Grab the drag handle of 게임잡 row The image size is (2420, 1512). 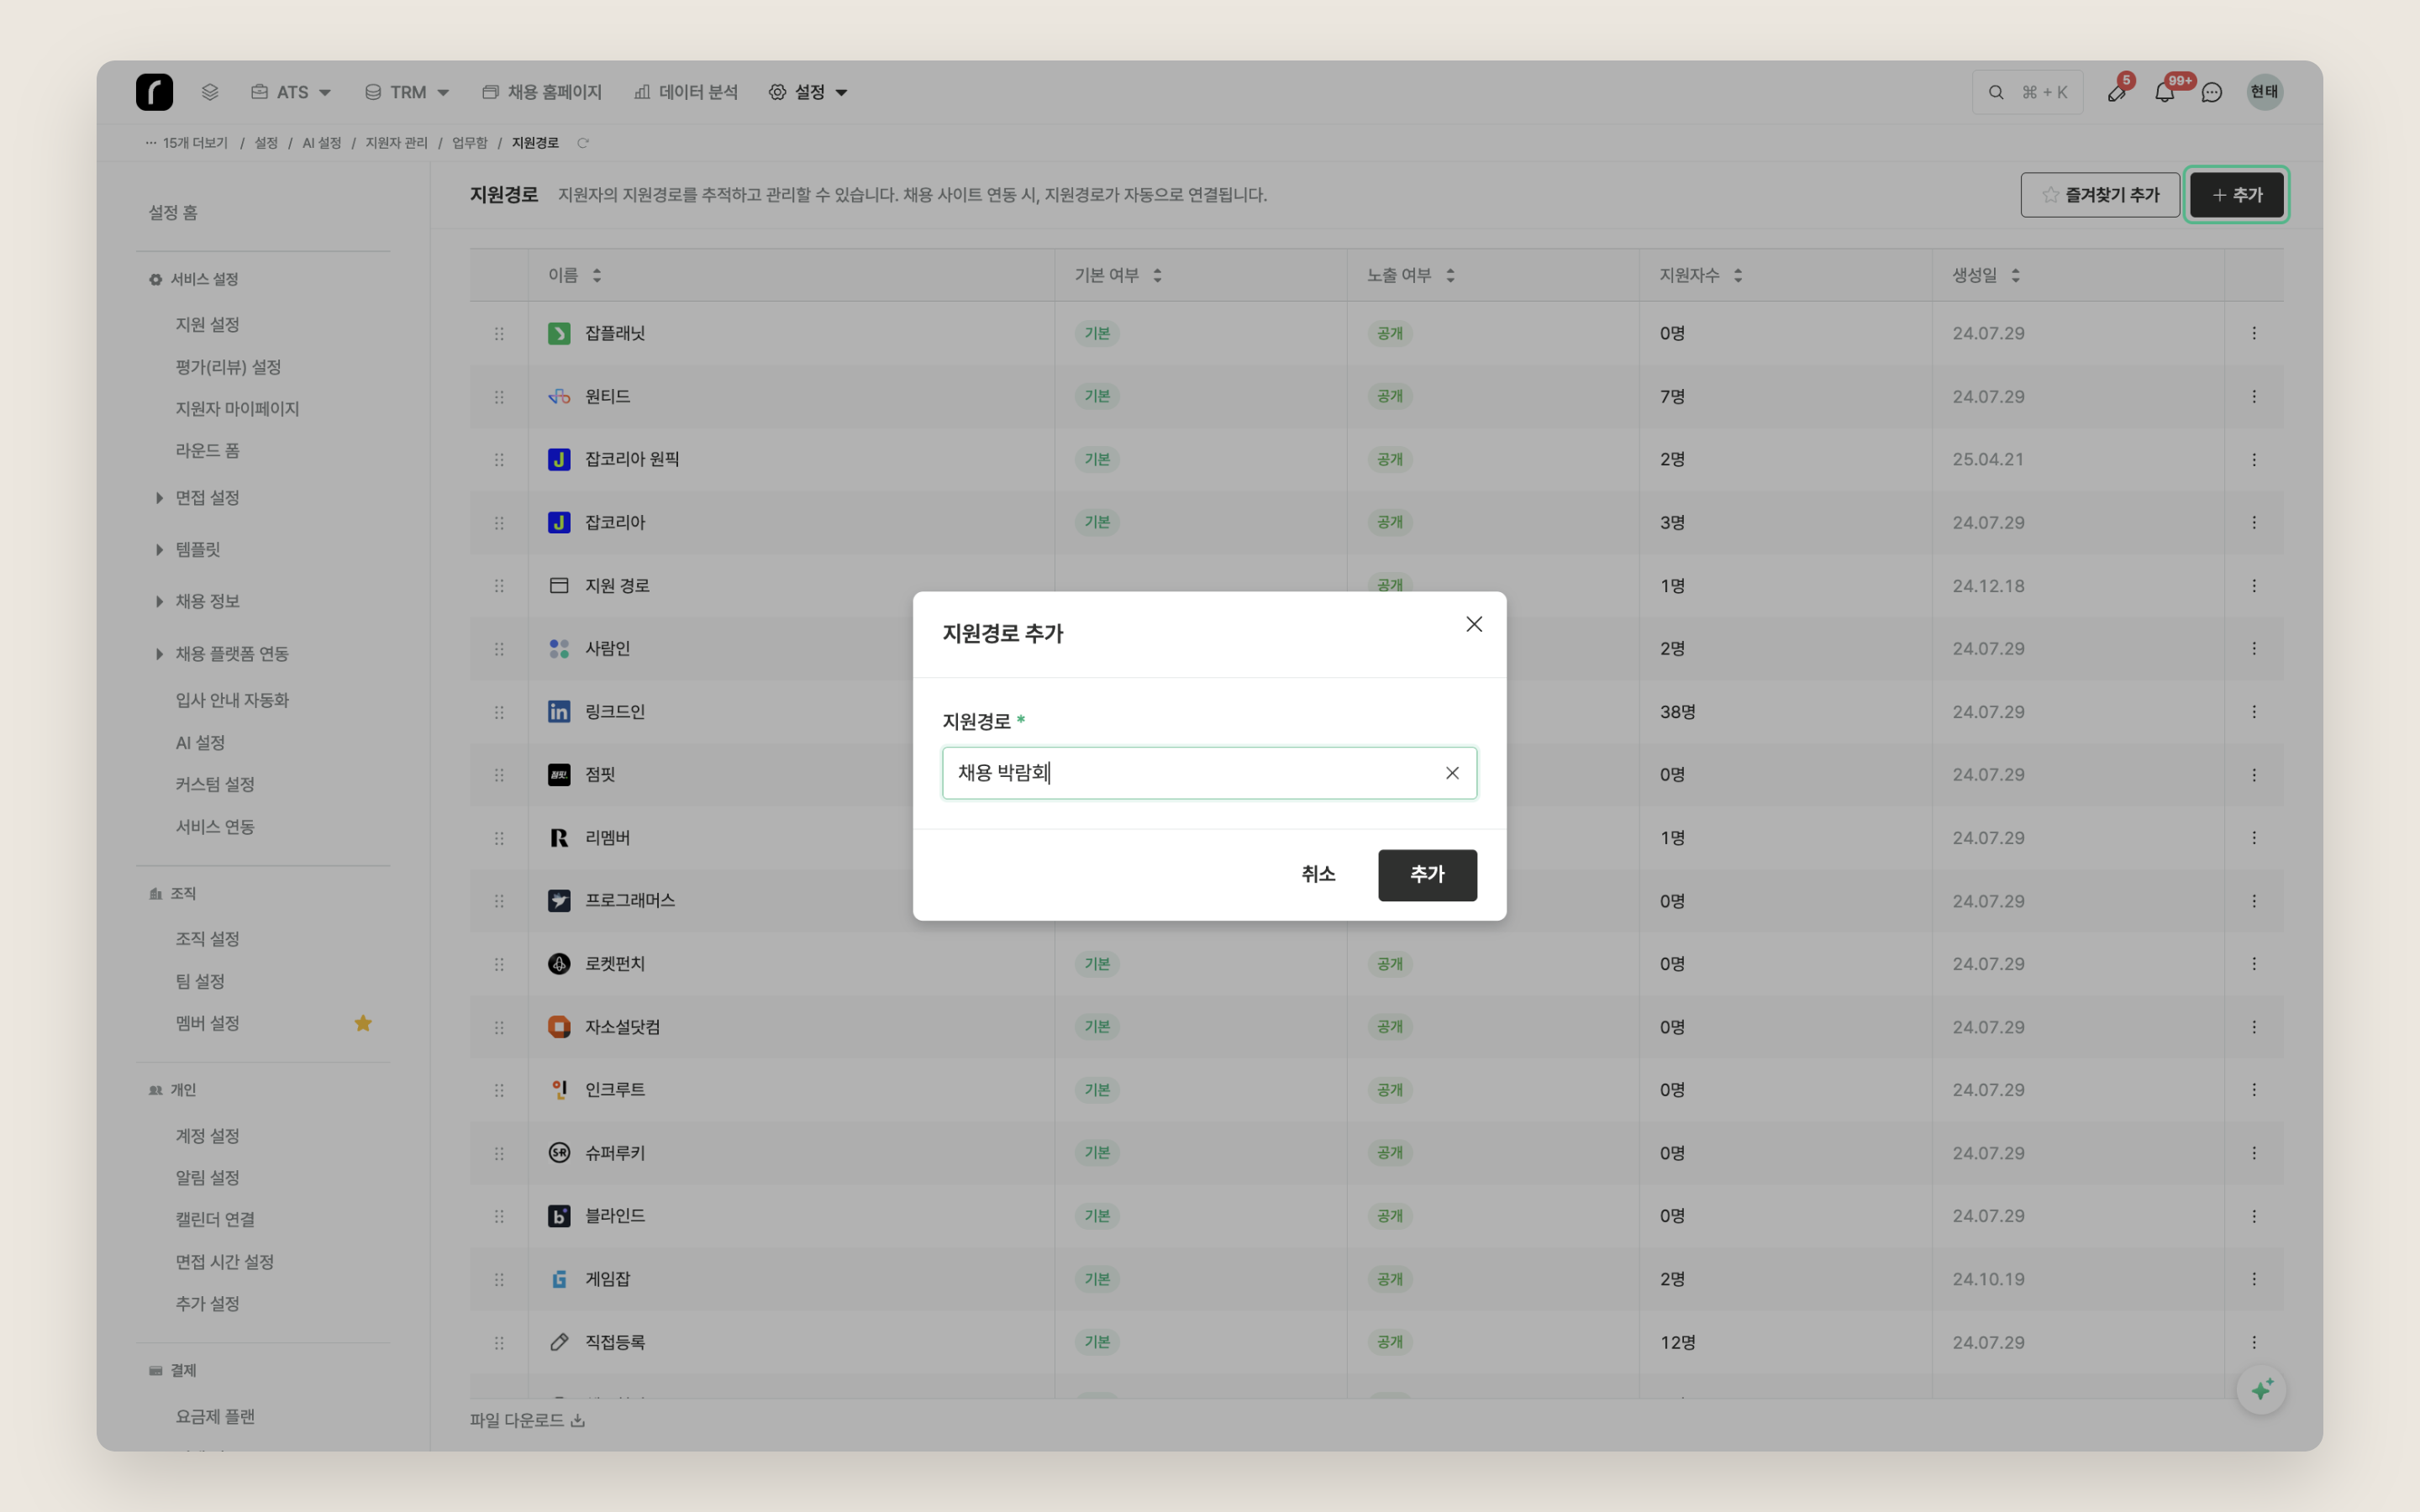pyautogui.click(x=499, y=1279)
